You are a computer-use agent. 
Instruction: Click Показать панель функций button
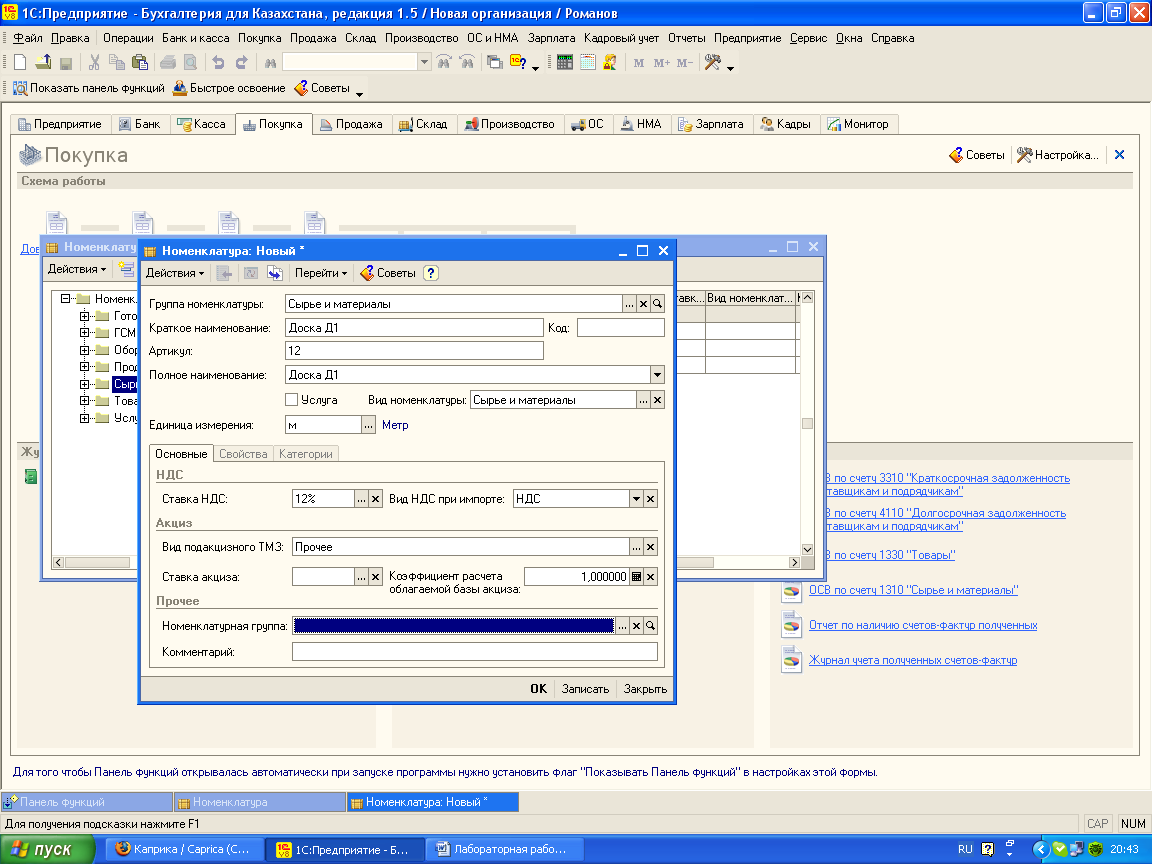click(x=89, y=88)
